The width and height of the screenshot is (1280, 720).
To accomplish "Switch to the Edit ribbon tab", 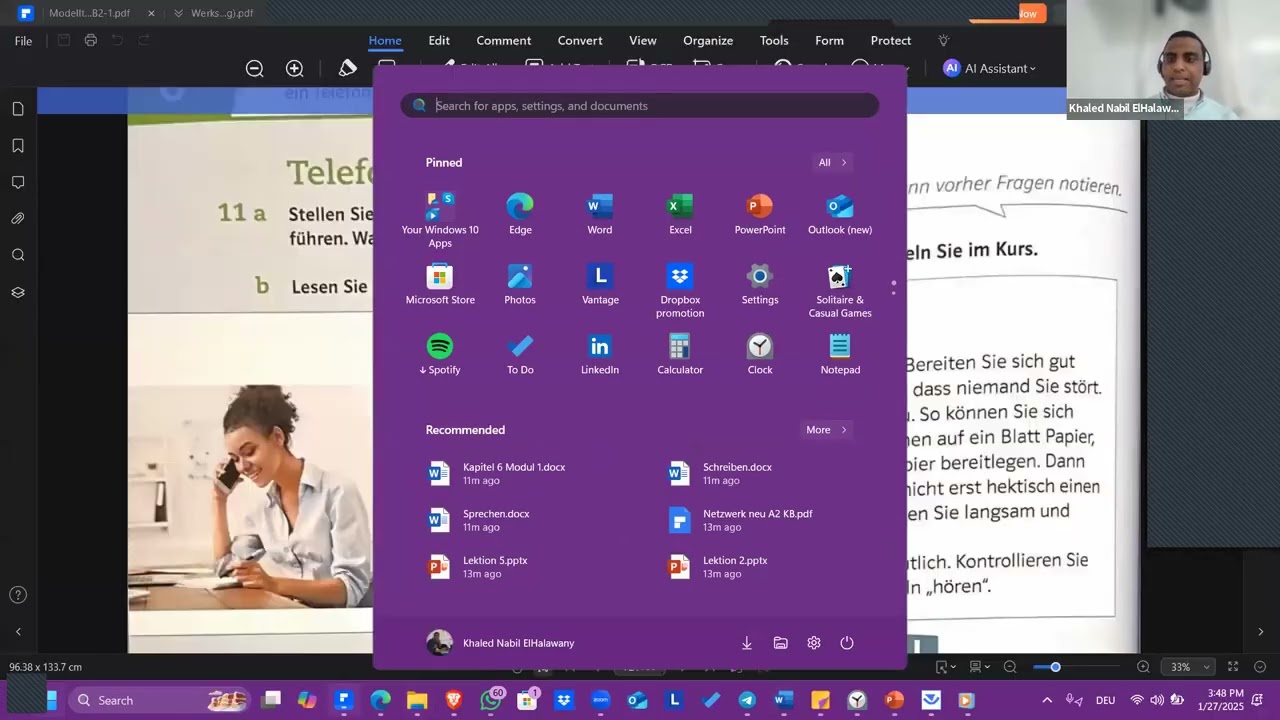I will point(439,41).
